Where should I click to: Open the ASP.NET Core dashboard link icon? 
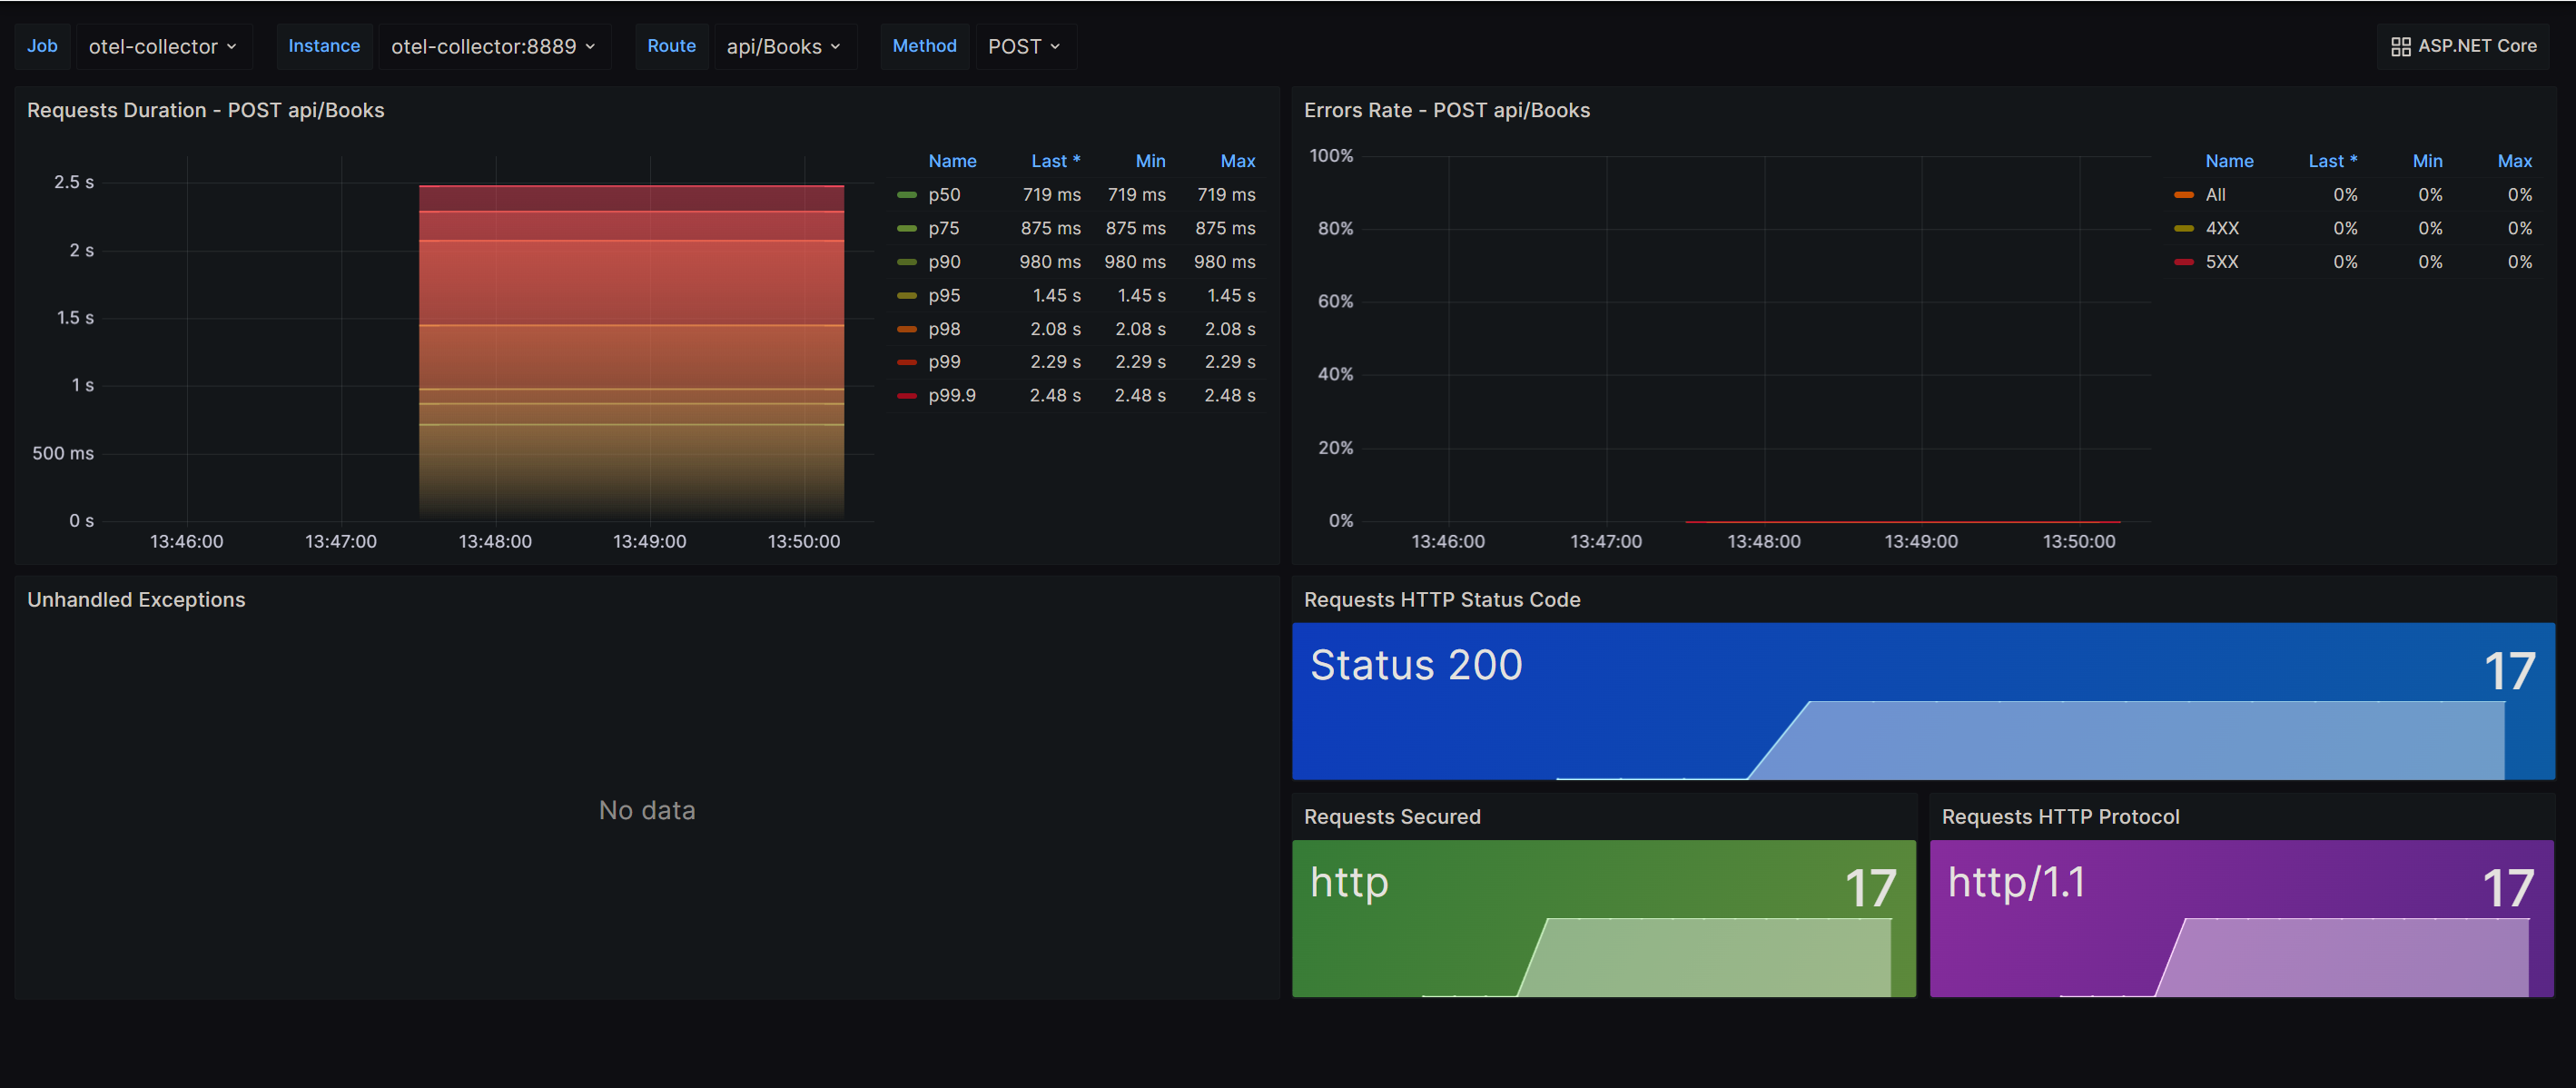click(2400, 47)
